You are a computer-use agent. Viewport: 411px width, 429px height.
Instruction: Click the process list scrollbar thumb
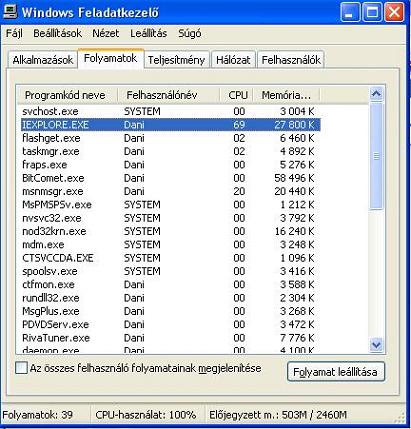376,156
